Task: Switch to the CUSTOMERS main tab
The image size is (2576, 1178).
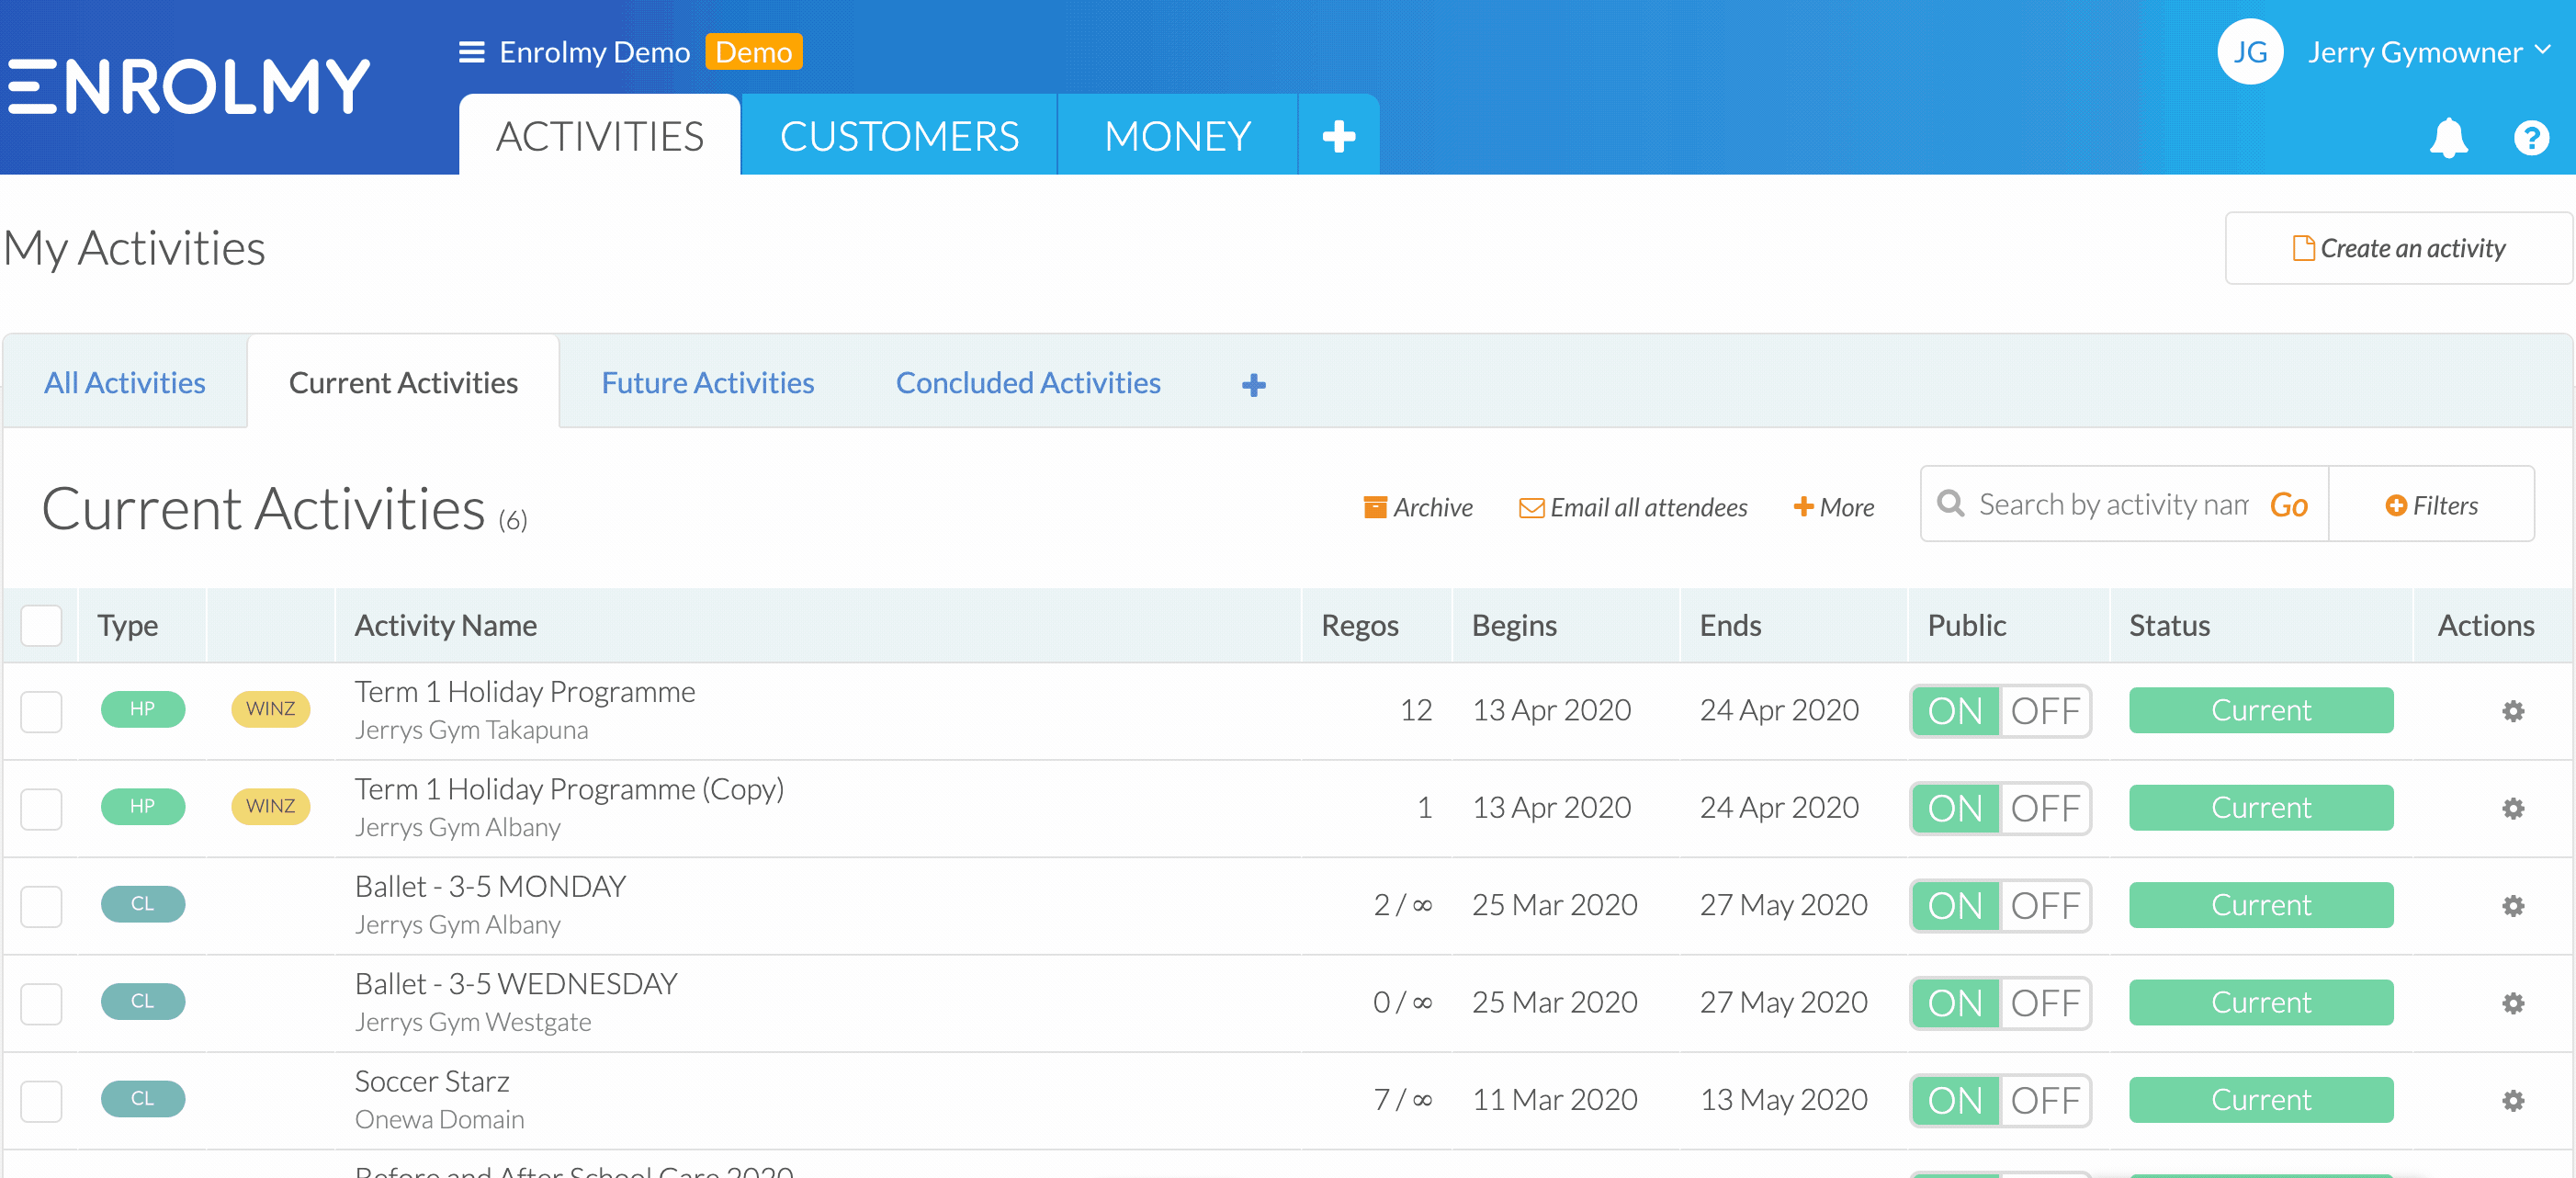Action: click(x=899, y=135)
